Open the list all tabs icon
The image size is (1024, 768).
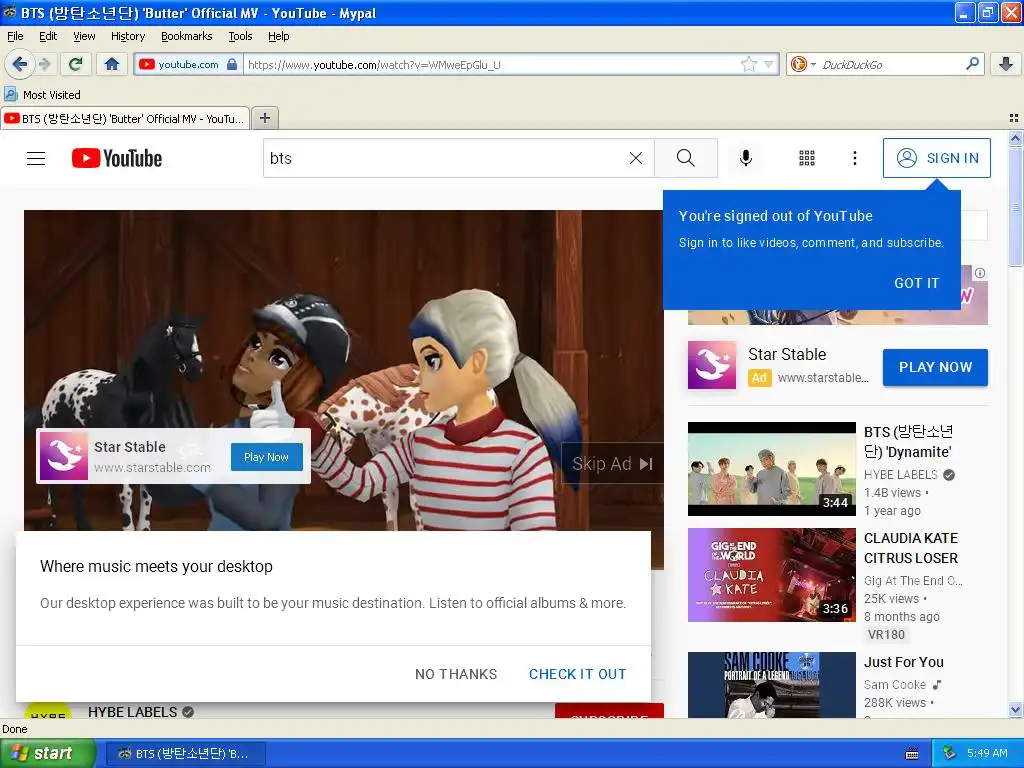(x=1014, y=118)
